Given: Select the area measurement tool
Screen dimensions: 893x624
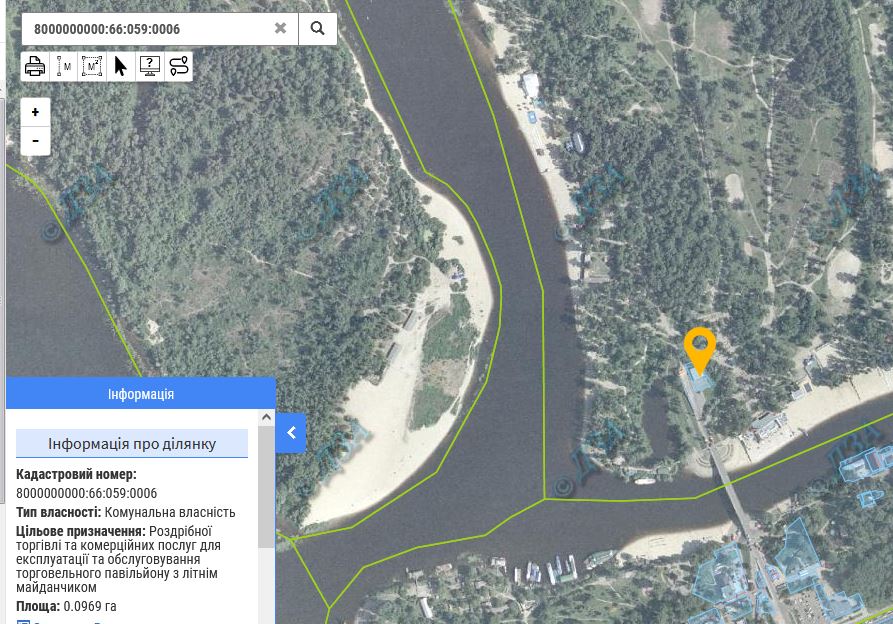Looking at the screenshot, I should 92,67.
